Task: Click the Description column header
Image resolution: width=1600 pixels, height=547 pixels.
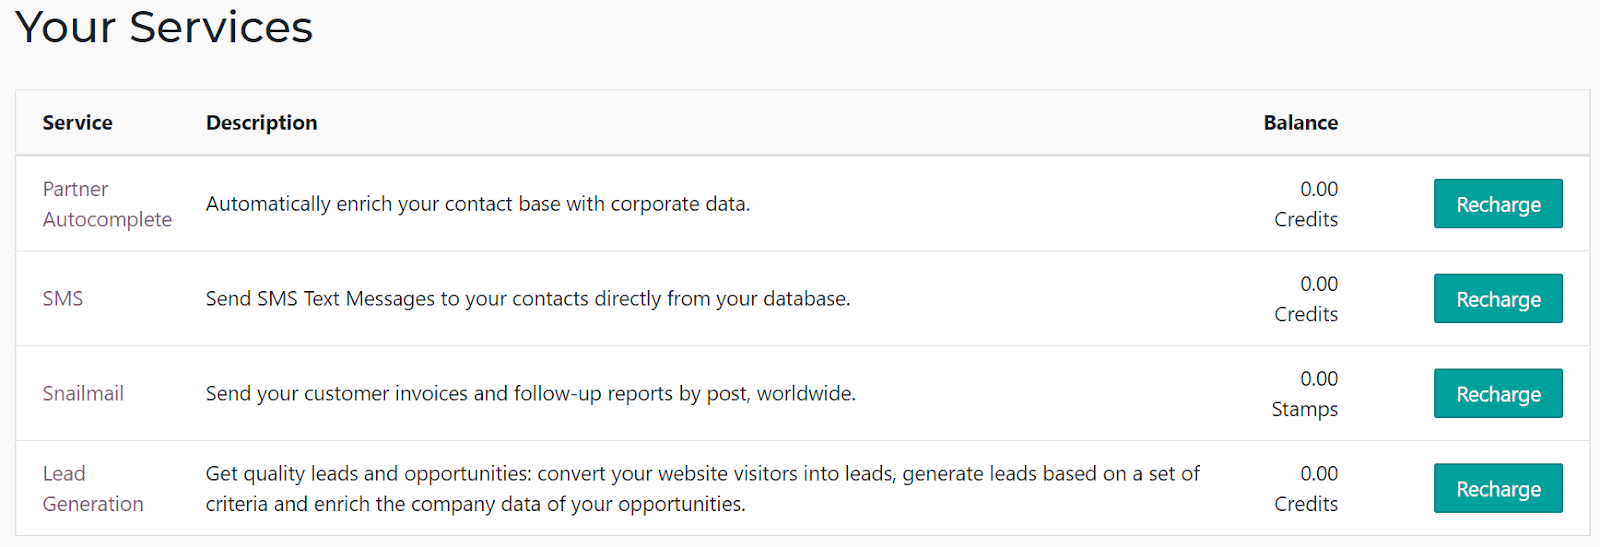Action: click(261, 123)
